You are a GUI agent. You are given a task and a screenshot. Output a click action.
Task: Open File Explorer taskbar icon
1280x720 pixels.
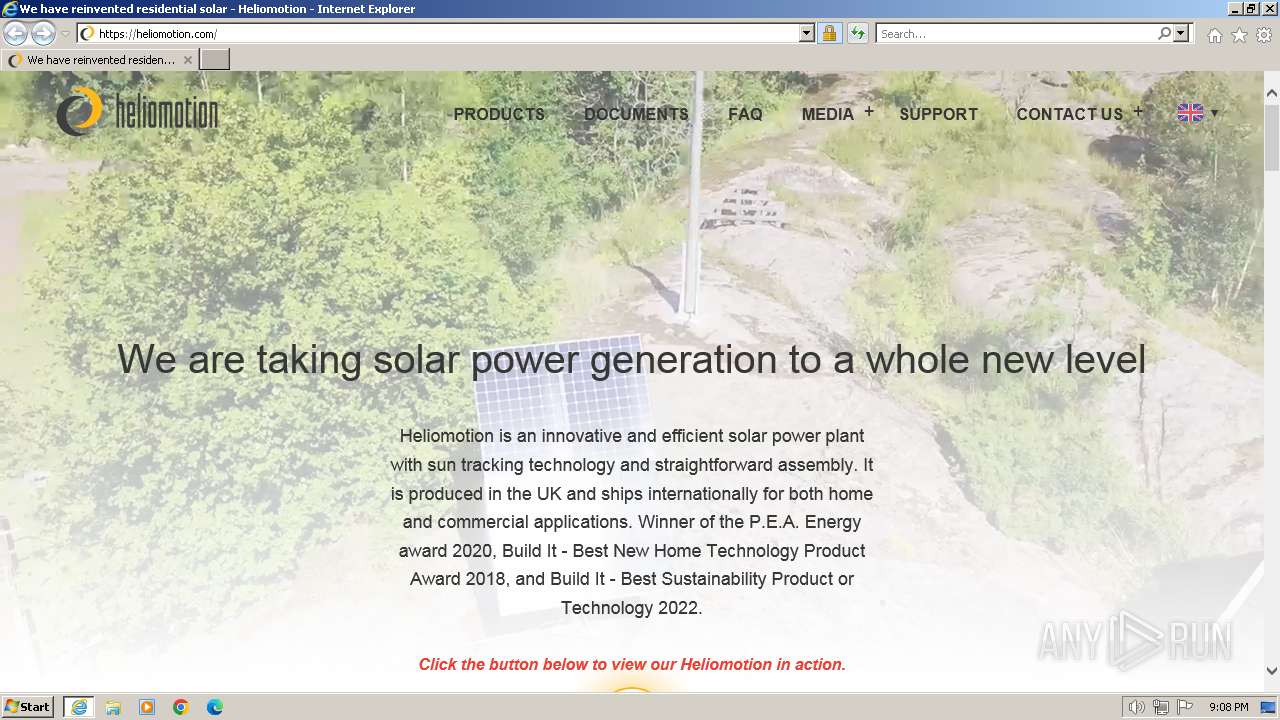pyautogui.click(x=113, y=707)
